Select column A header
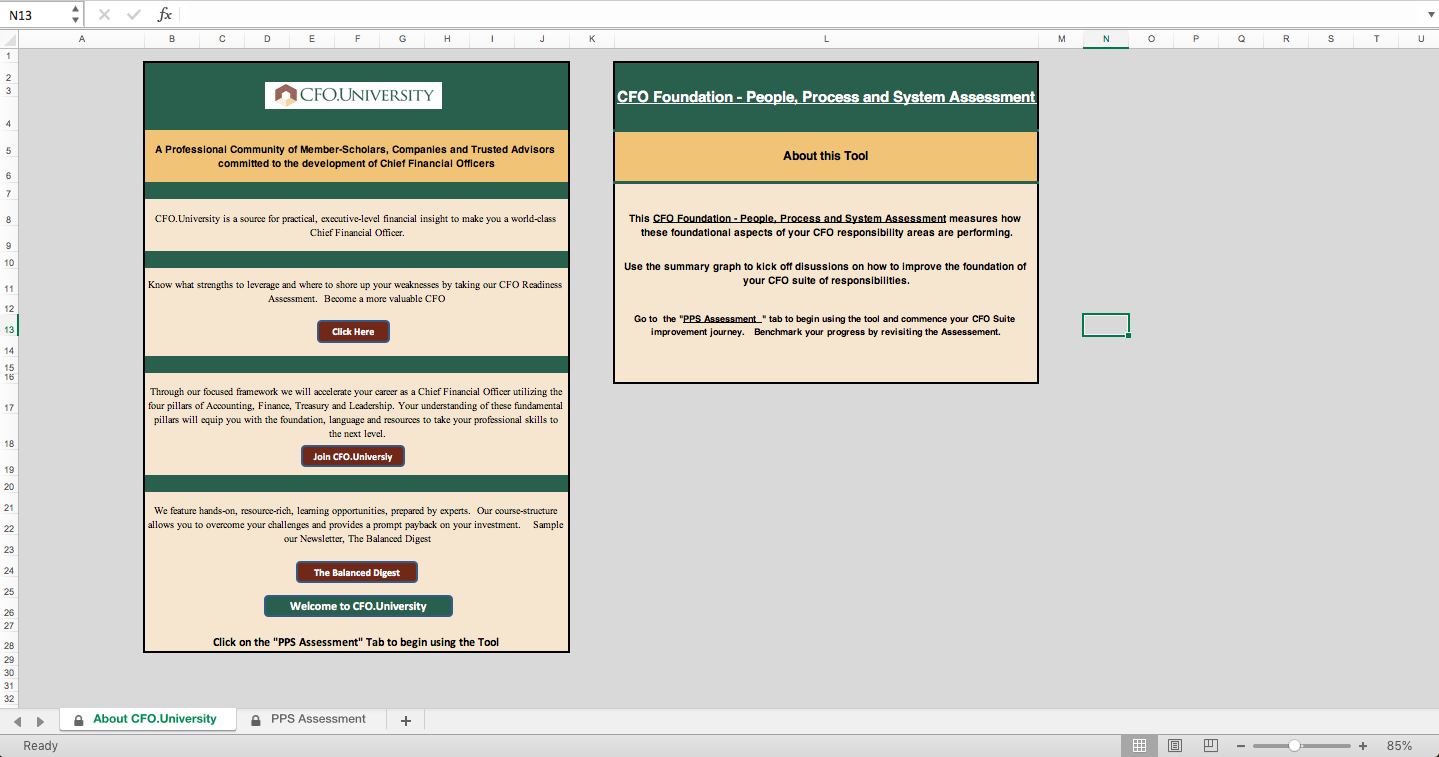 (82, 39)
